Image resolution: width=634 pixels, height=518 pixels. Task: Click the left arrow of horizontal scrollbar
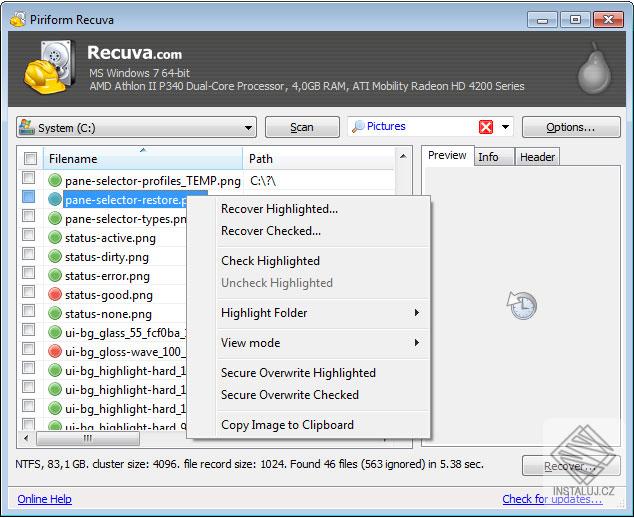(x=27, y=438)
